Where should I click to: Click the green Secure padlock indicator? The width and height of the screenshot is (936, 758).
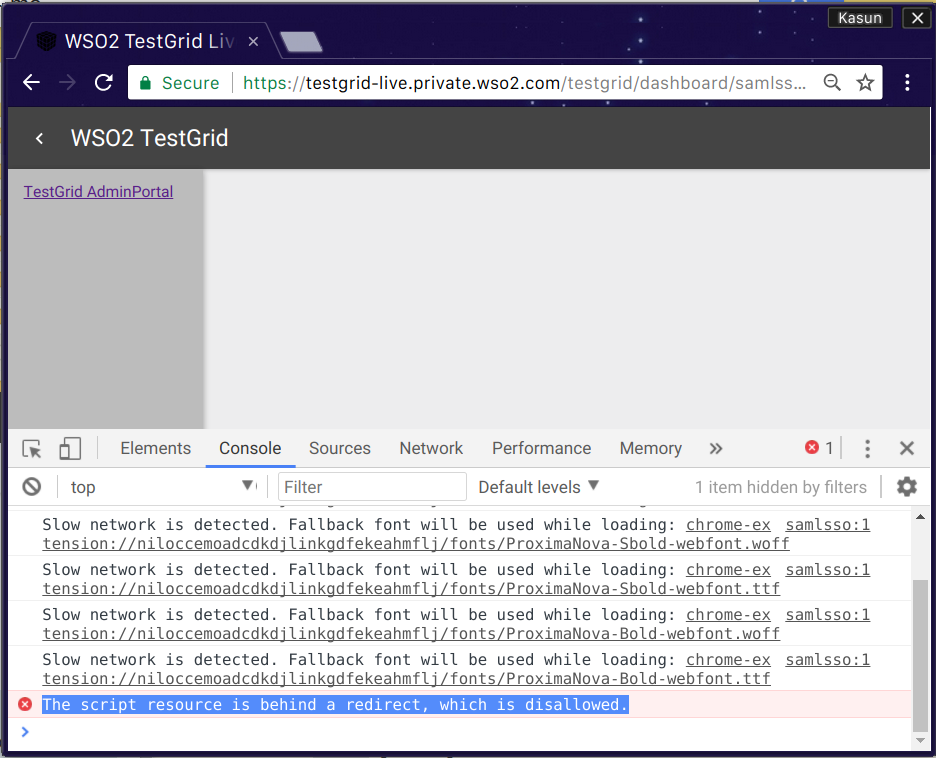coord(179,82)
